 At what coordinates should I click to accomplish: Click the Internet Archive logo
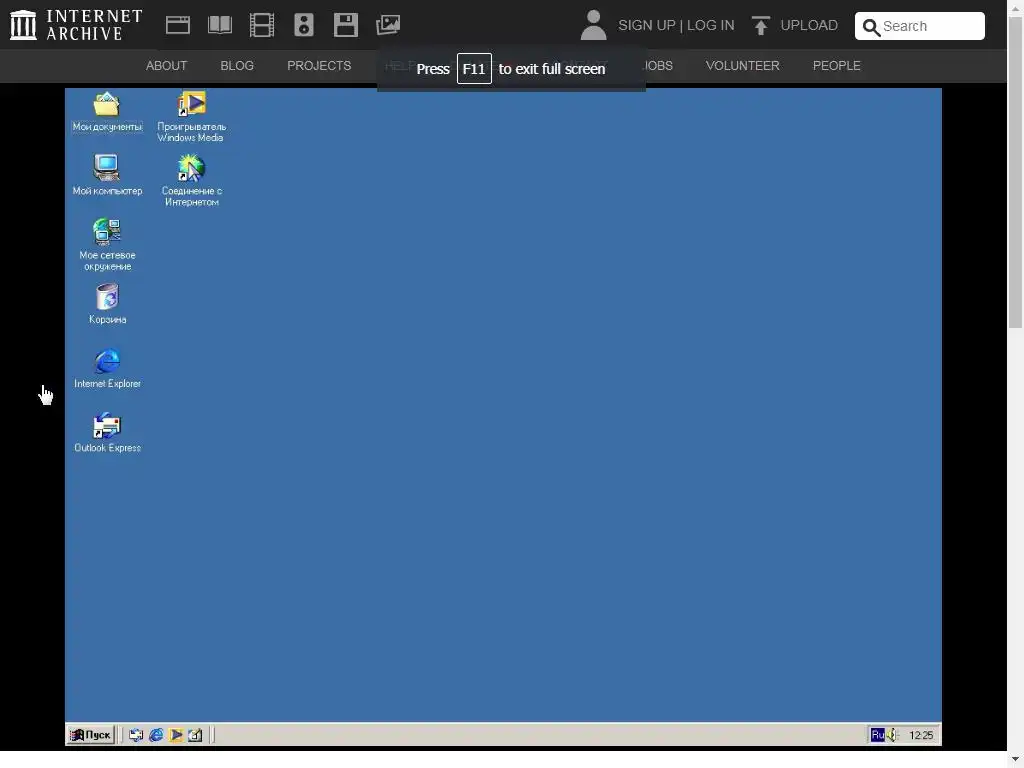click(x=76, y=25)
